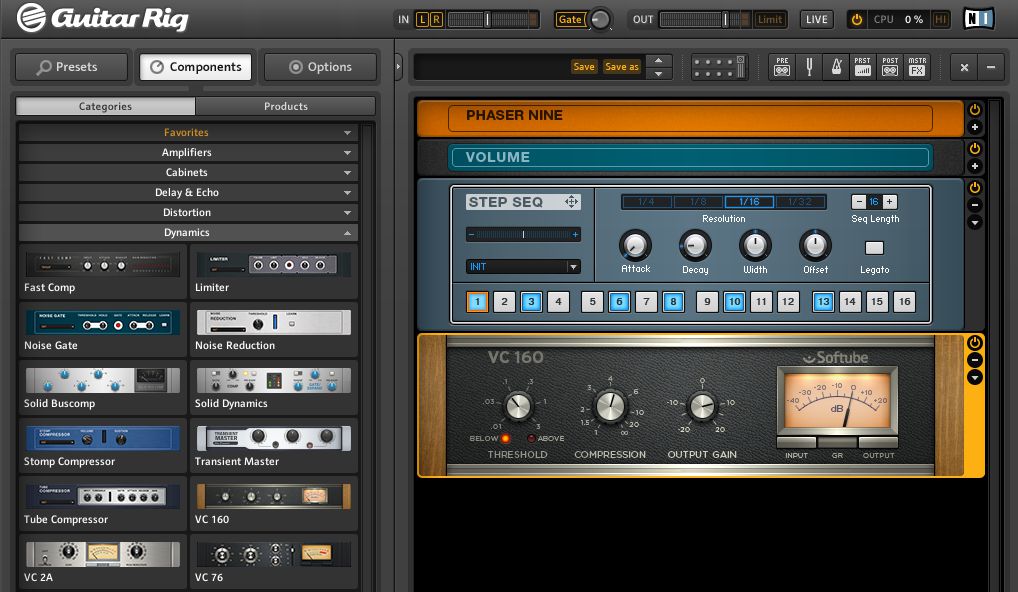Viewport: 1018px width, 592px height.
Task: Set resolution to 1/8
Action: pyautogui.click(x=699, y=202)
